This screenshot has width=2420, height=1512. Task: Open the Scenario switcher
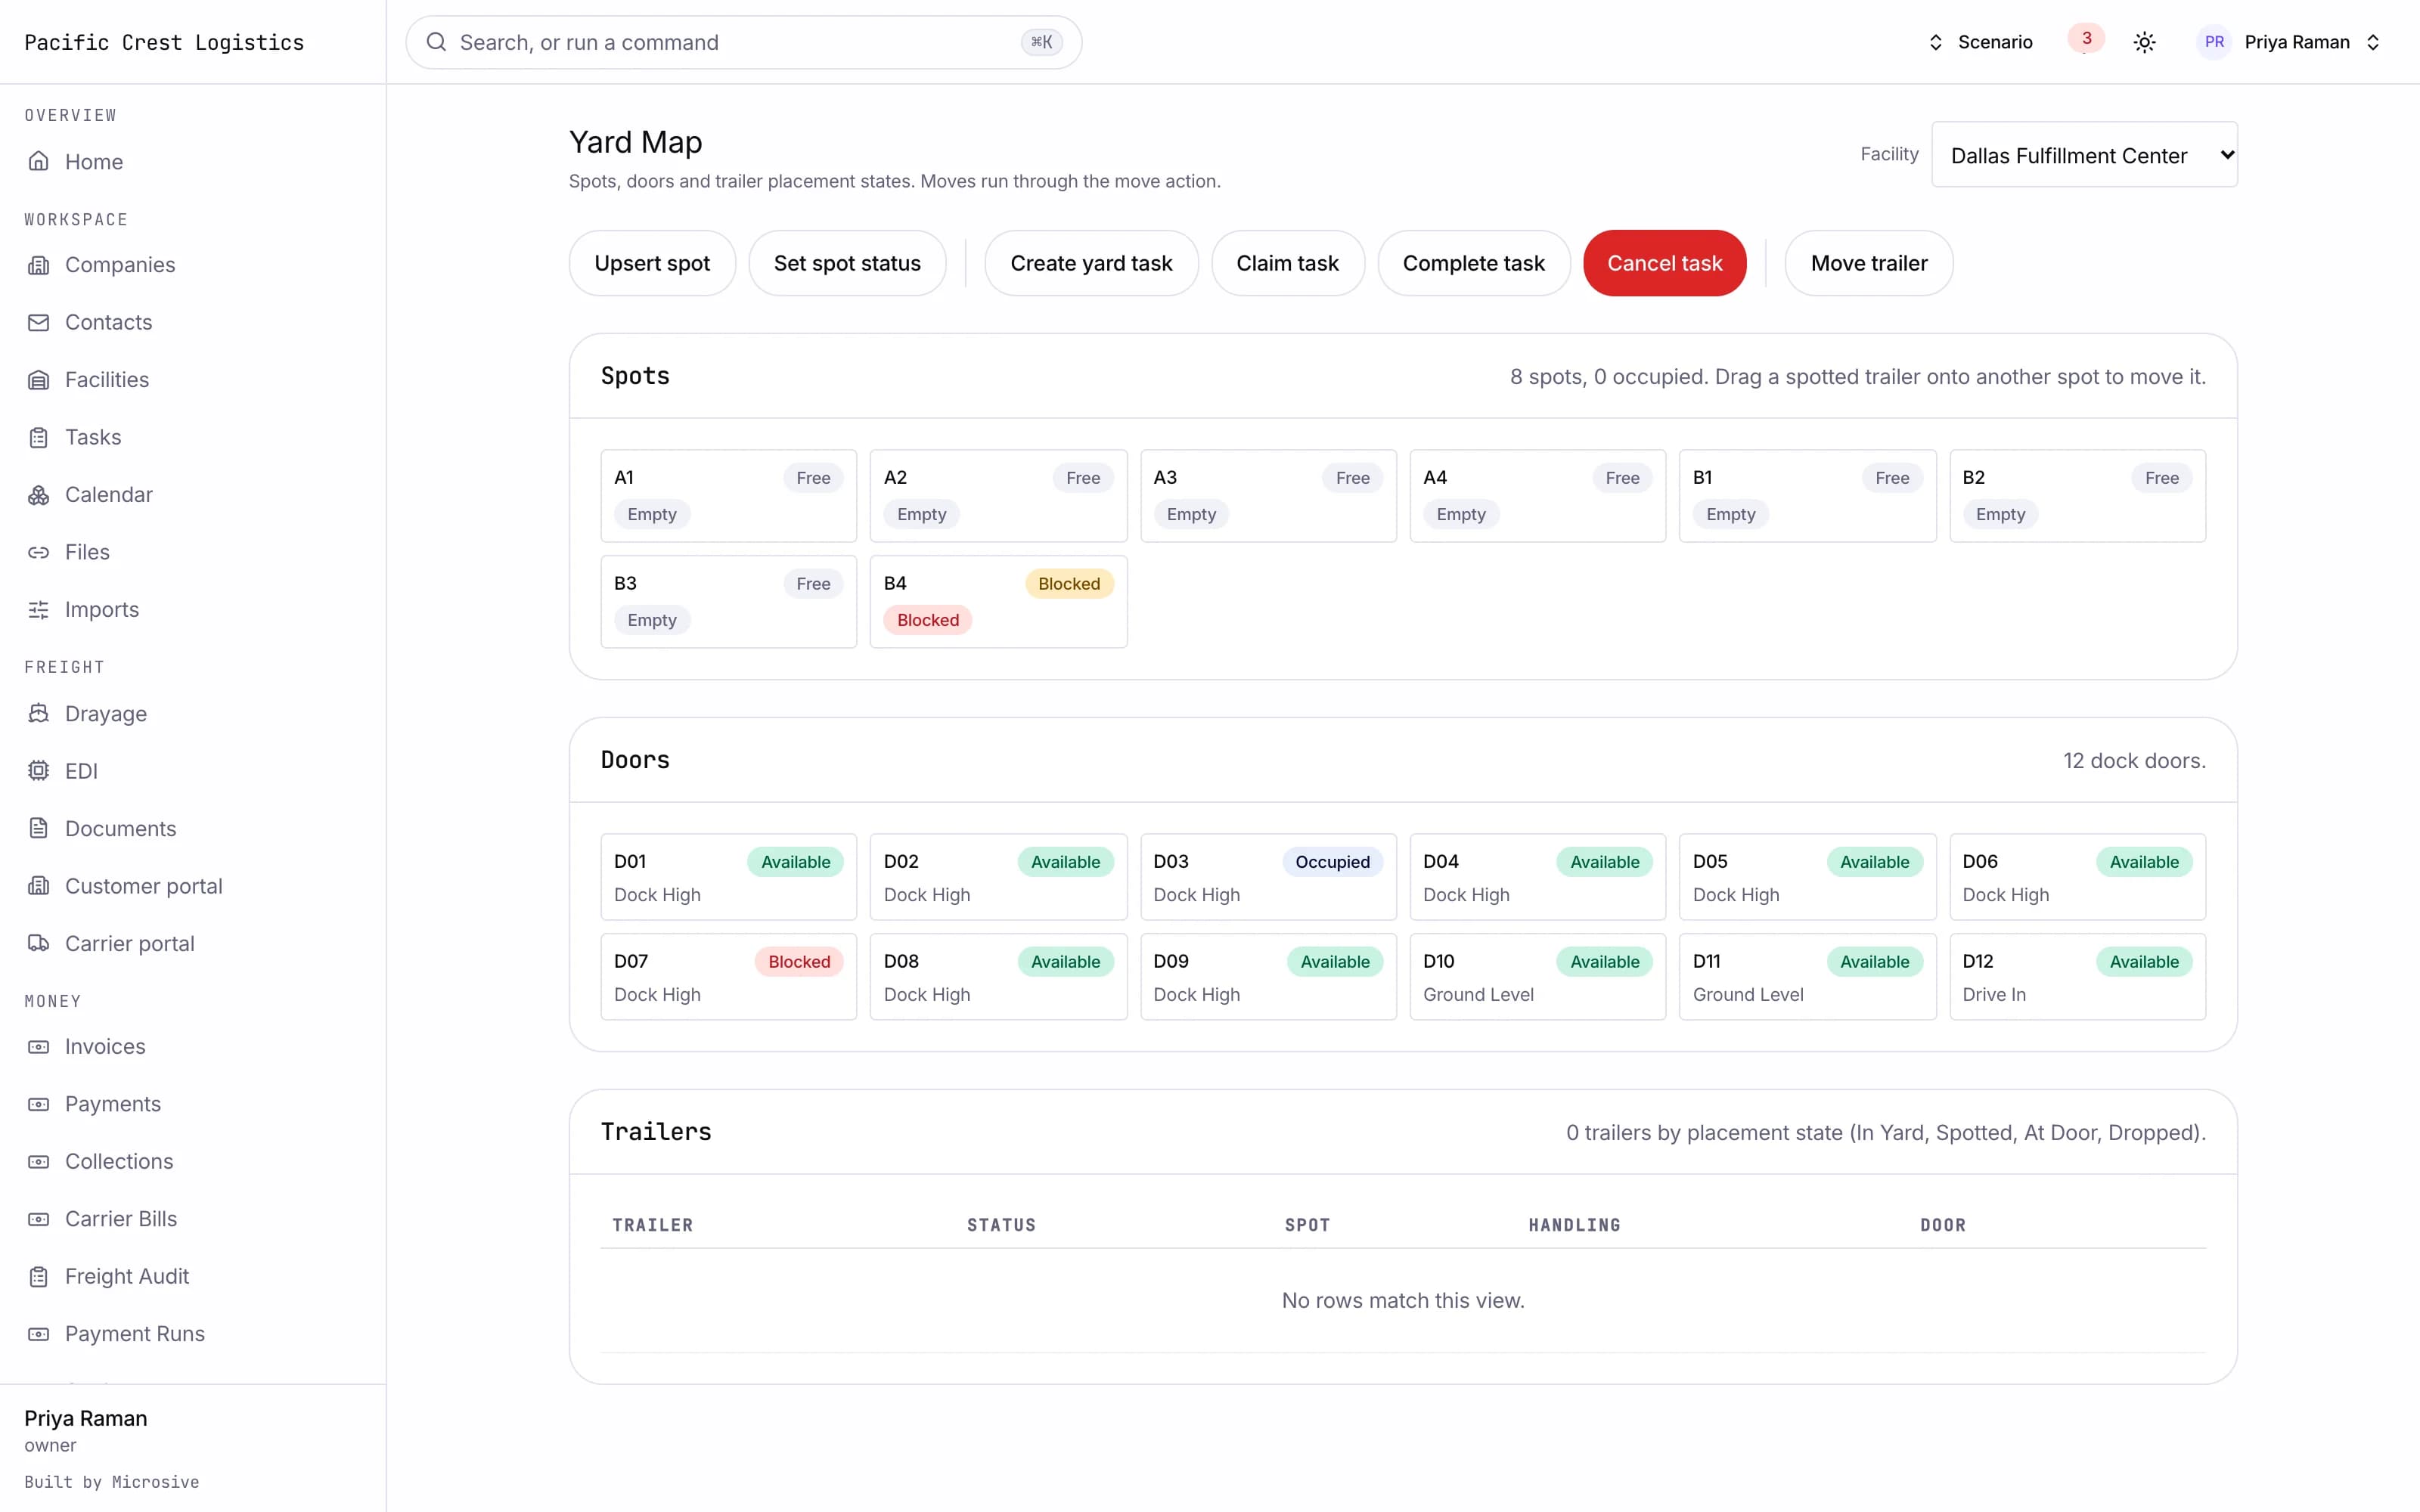[1980, 42]
